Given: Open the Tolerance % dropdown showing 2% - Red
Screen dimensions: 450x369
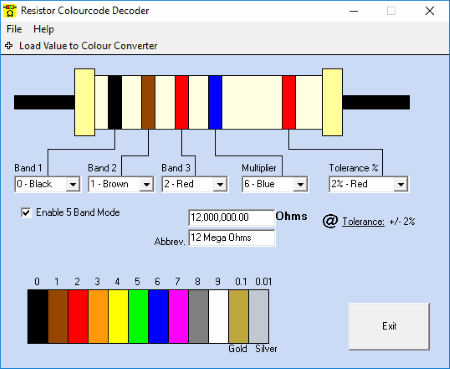Looking at the screenshot, I should pyautogui.click(x=369, y=184).
